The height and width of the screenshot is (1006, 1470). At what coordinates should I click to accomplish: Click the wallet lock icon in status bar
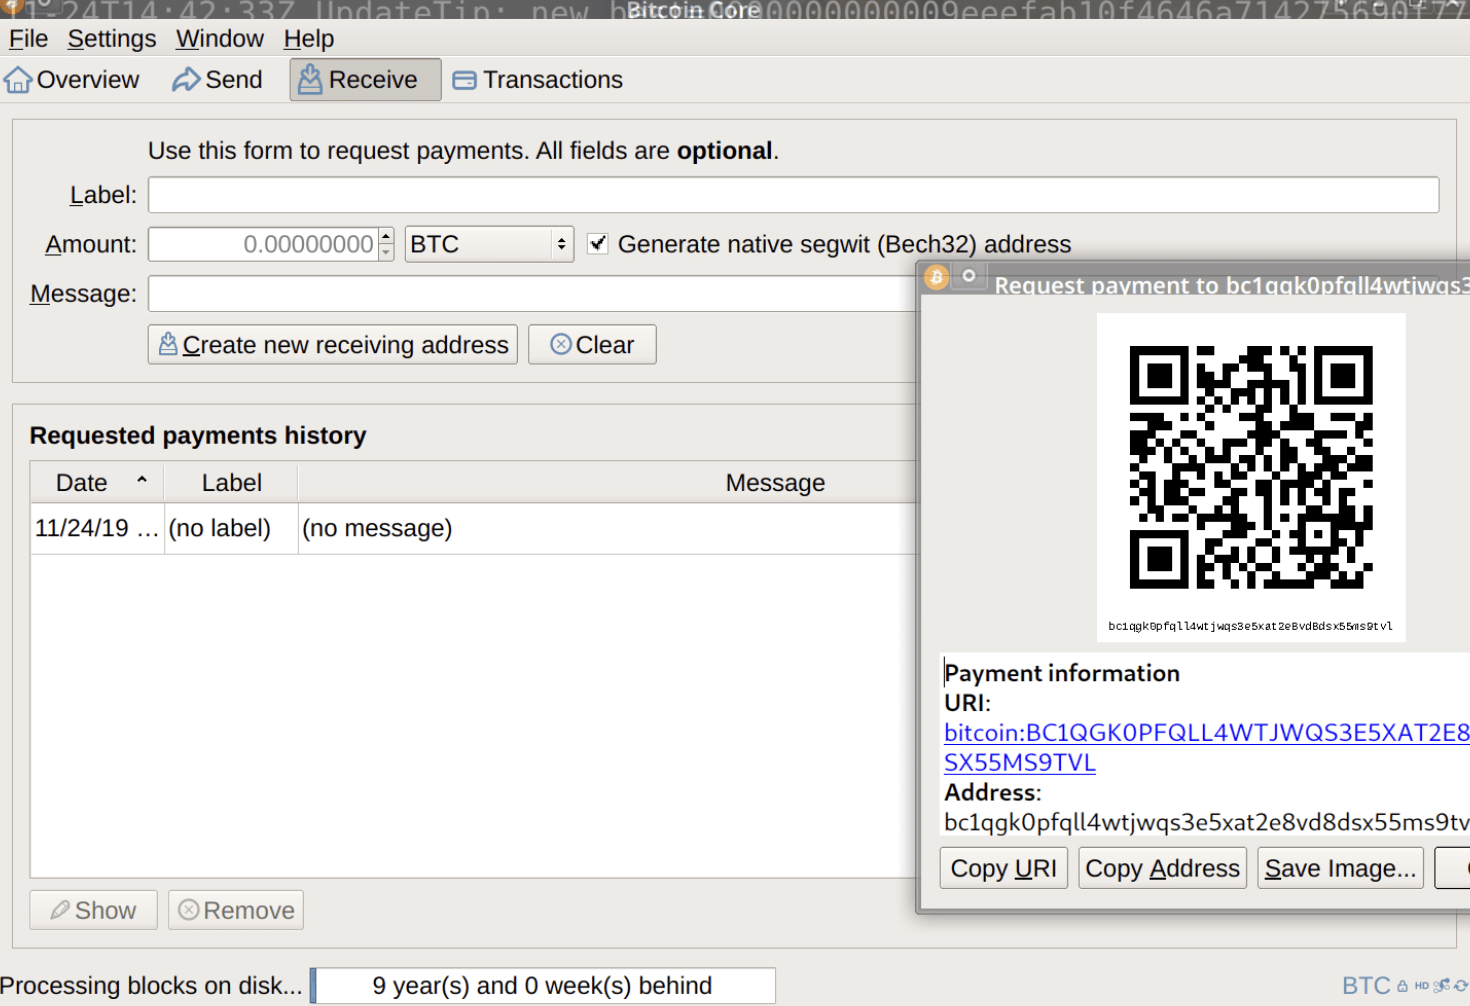[x=1403, y=986]
